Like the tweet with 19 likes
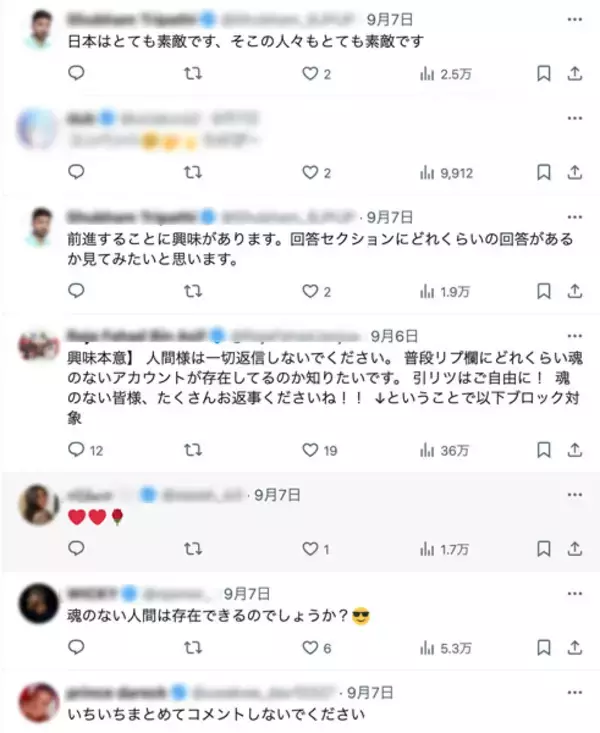This screenshot has width=600, height=733. (x=319, y=450)
